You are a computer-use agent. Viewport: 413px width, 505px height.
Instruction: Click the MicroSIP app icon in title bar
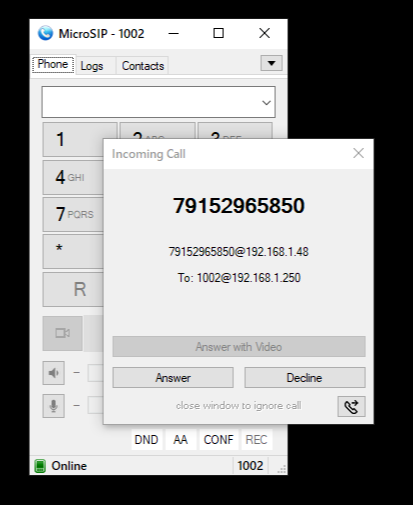[x=45, y=33]
